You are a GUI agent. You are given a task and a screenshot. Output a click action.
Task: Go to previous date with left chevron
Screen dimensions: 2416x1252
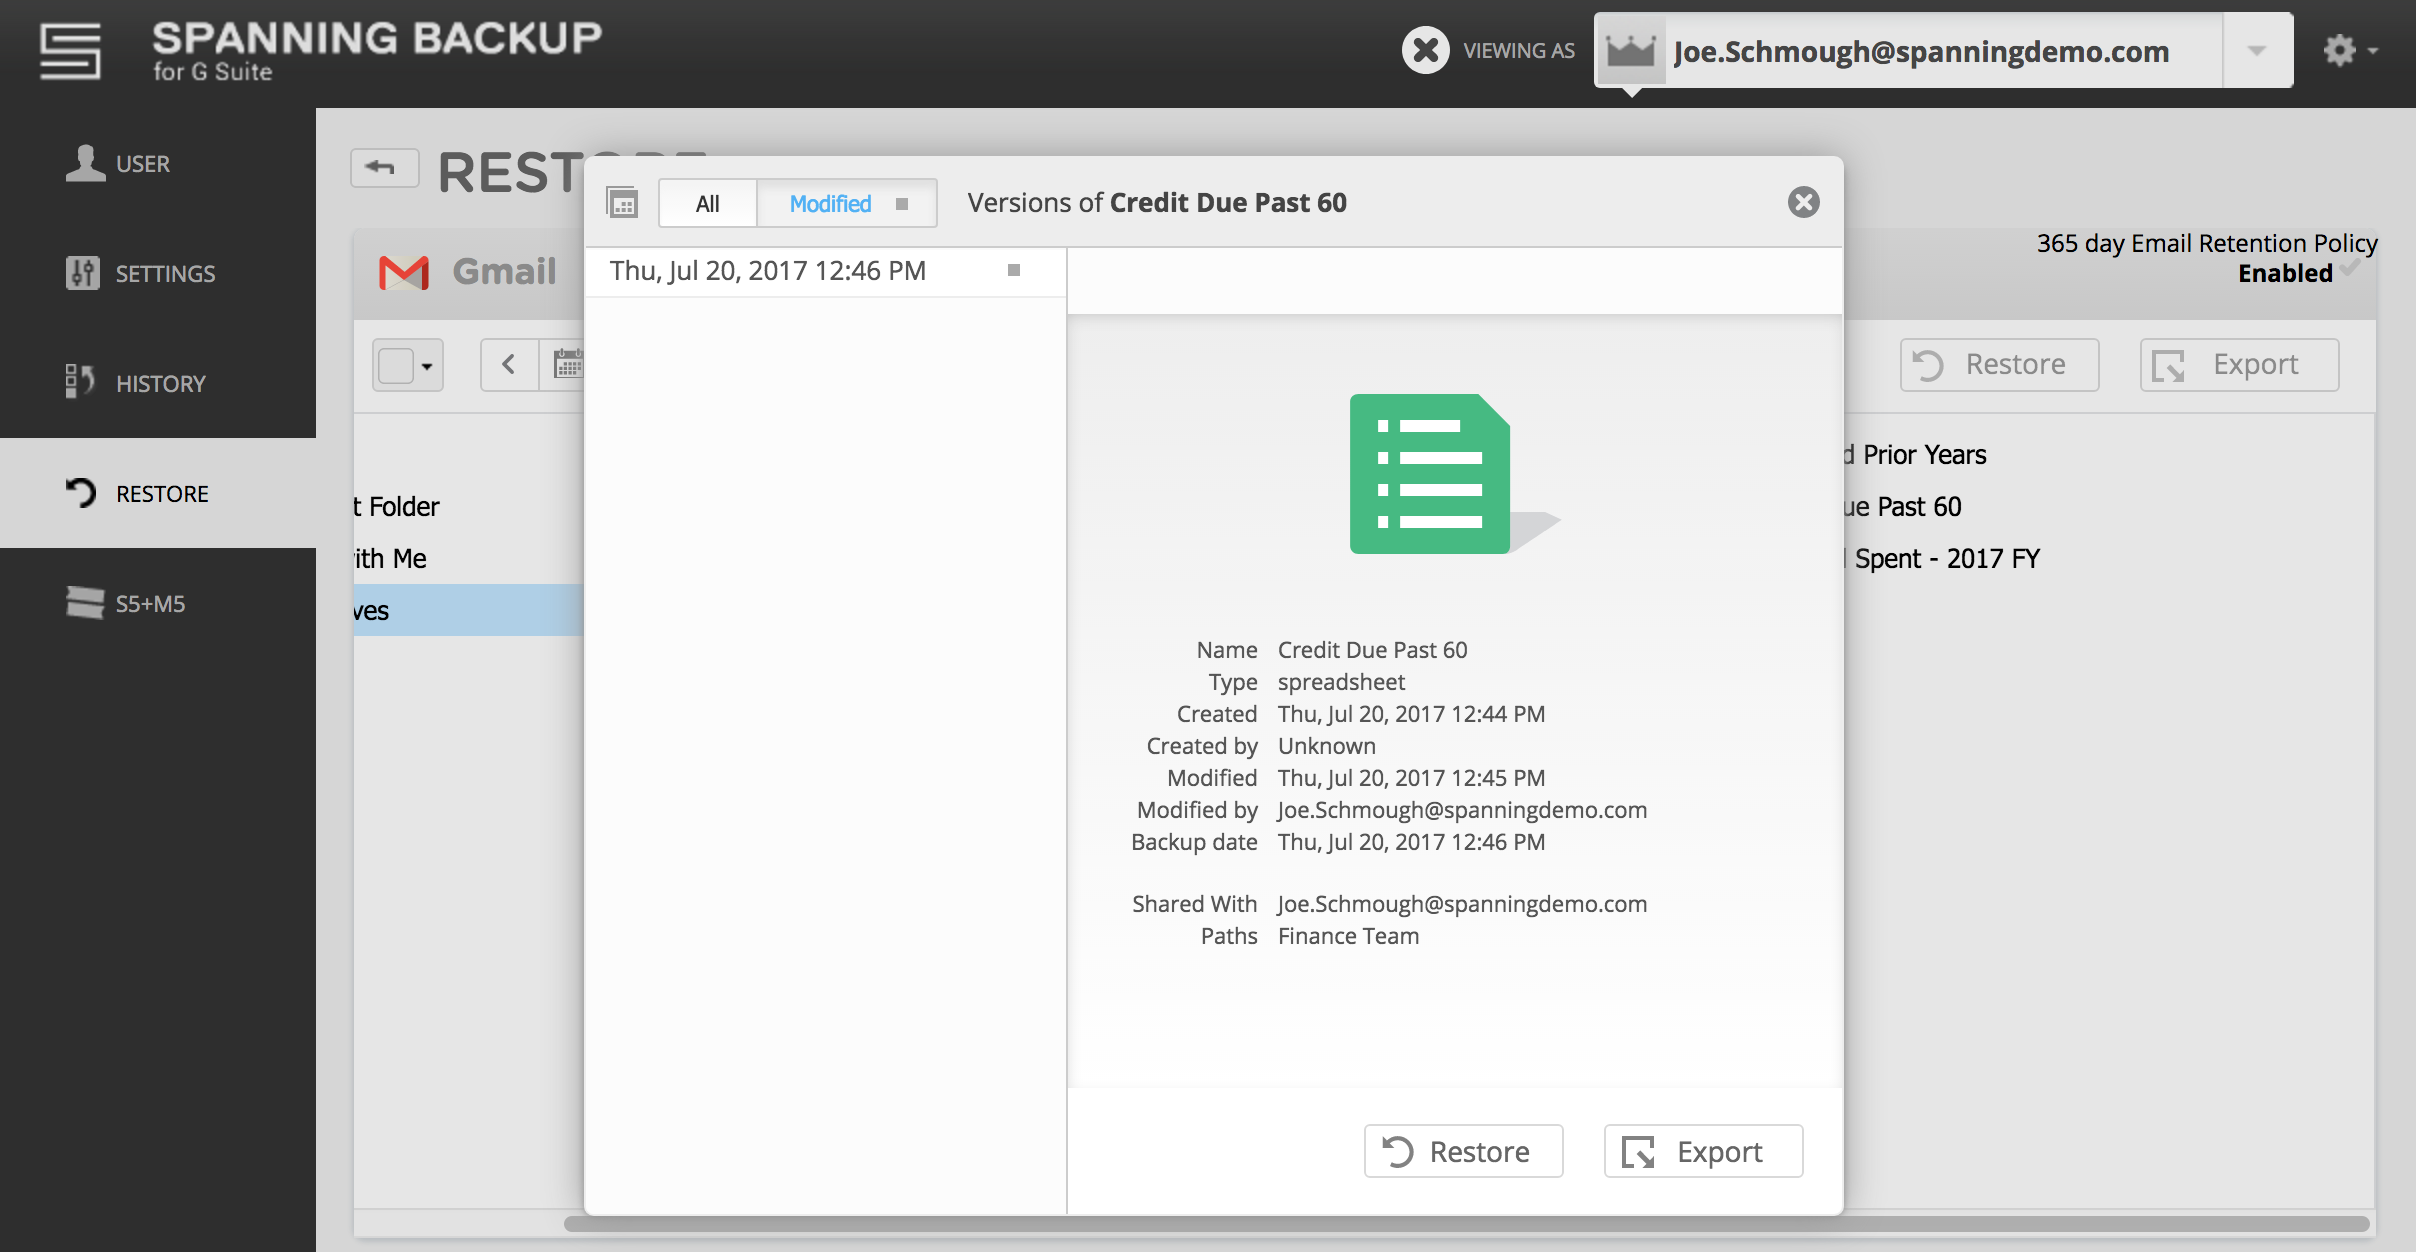pos(509,365)
